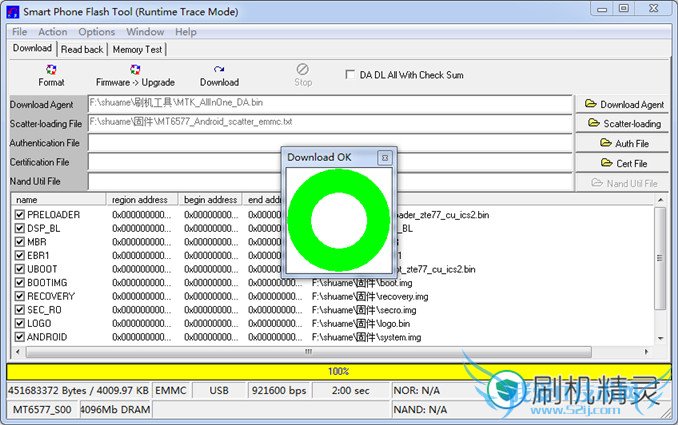Close the Download OK popup
Screen dimensions: 678x425
pyautogui.click(x=384, y=158)
